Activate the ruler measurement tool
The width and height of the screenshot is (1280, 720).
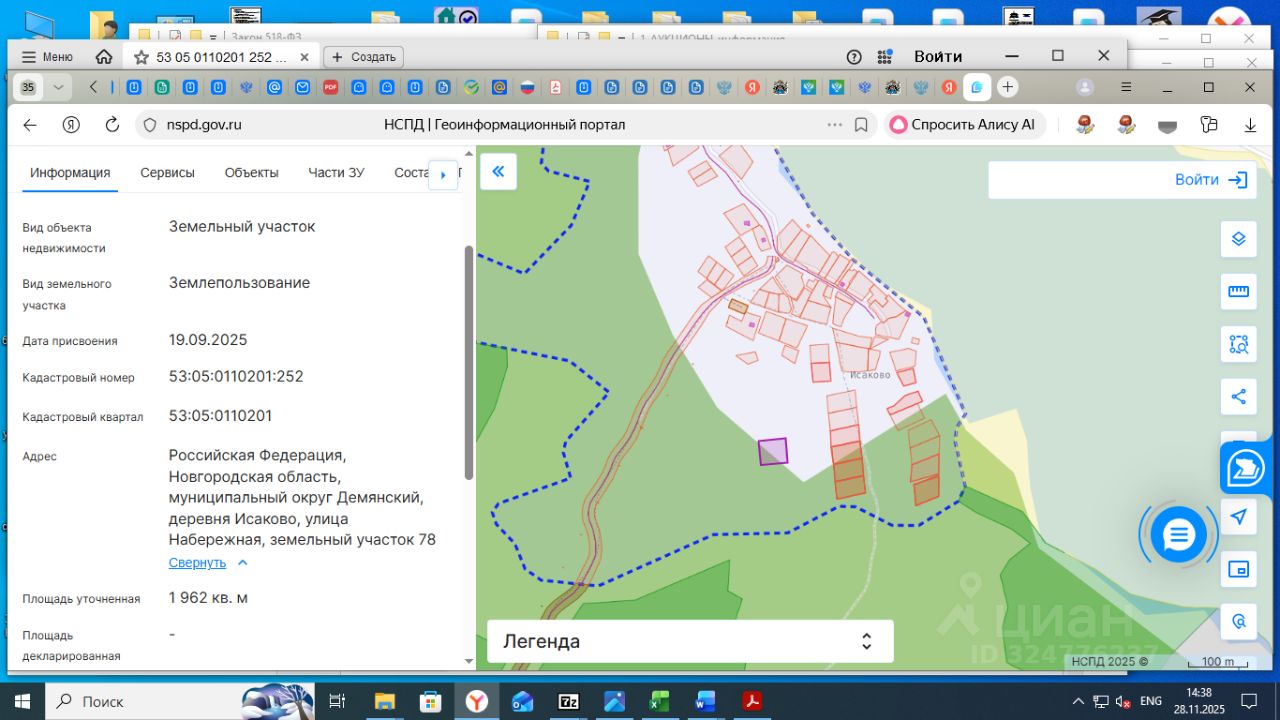point(1238,292)
